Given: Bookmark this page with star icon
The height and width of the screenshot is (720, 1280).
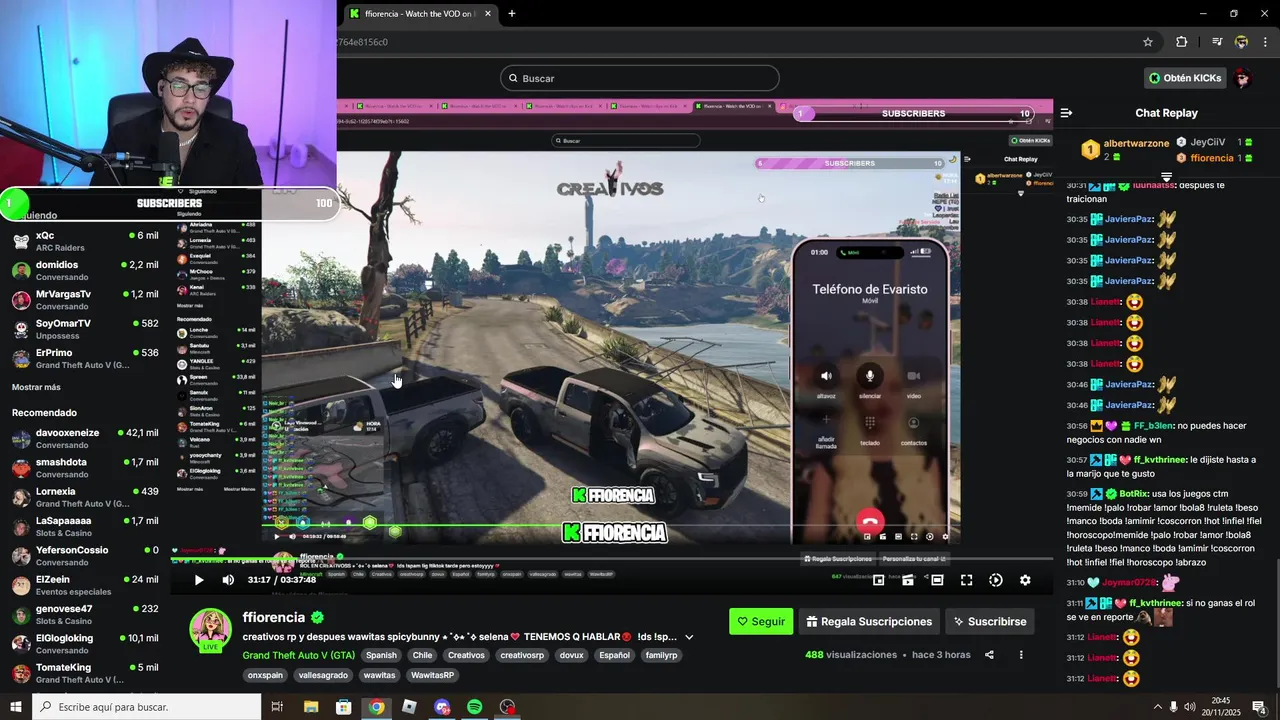Looking at the screenshot, I should click(x=1148, y=42).
